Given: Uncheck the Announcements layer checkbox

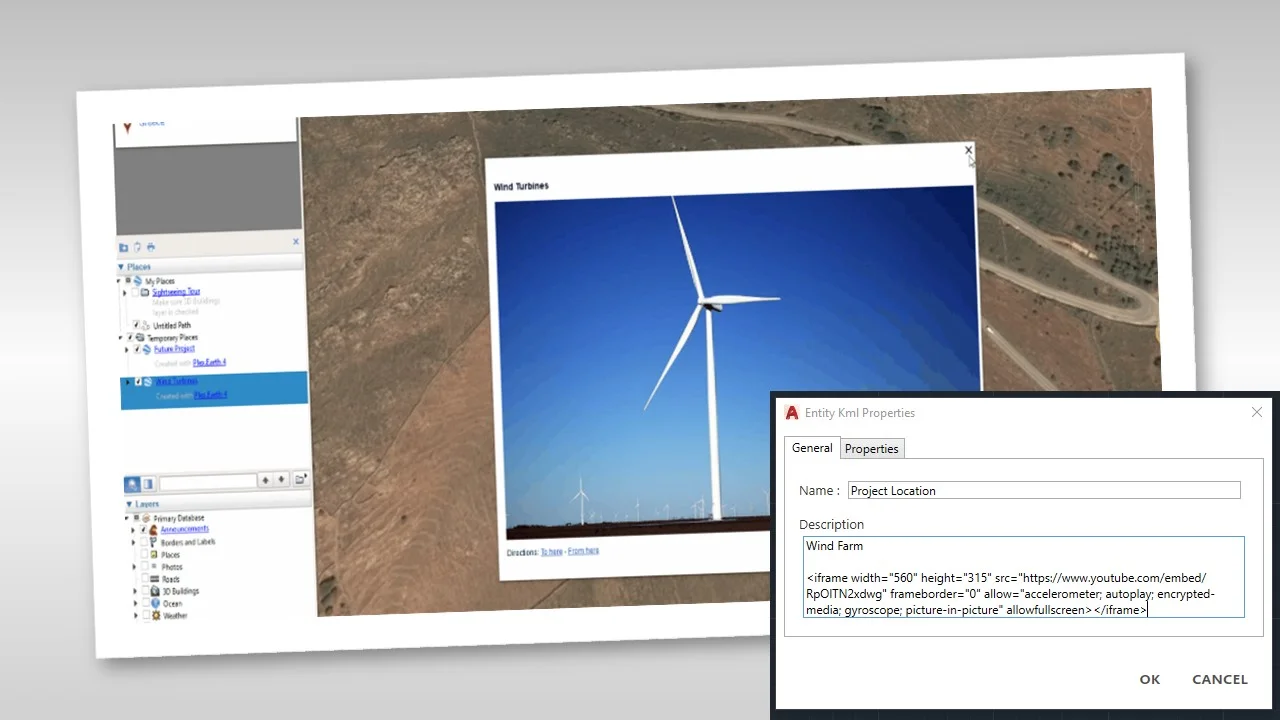Looking at the screenshot, I should [x=143, y=530].
